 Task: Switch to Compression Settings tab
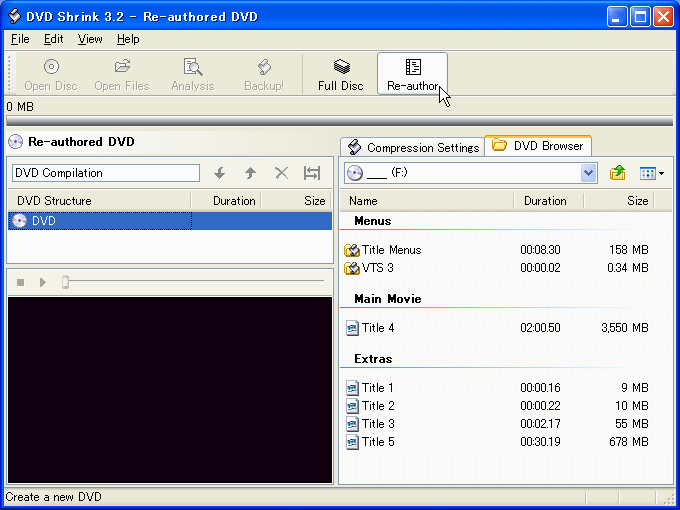[413, 147]
